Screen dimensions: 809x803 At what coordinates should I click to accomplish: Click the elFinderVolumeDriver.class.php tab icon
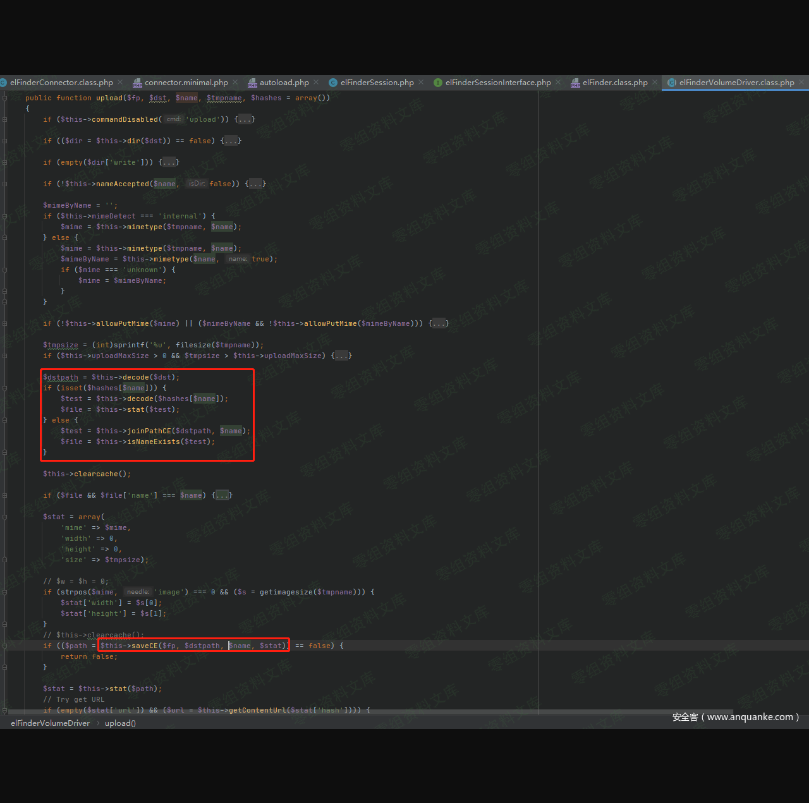(x=671, y=82)
